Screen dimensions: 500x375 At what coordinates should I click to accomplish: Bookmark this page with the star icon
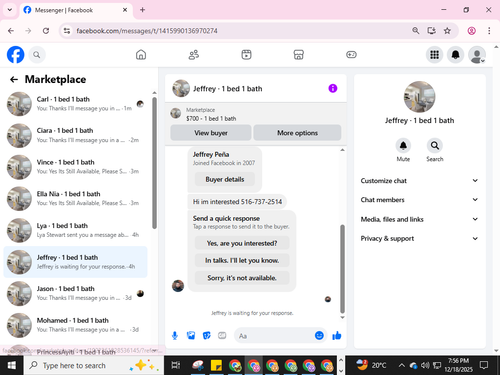(447, 31)
